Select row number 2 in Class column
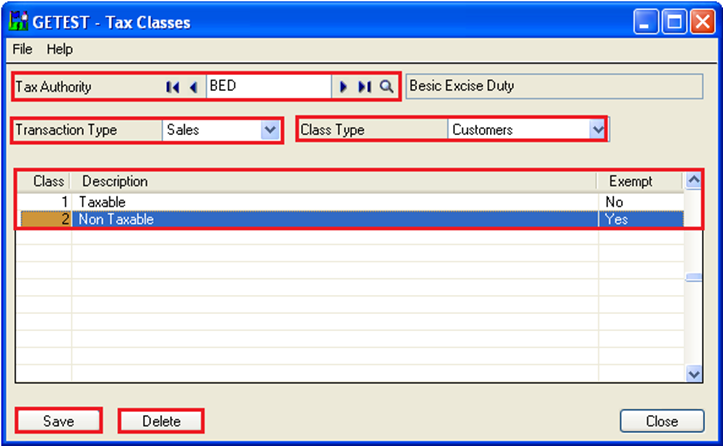 click(x=45, y=219)
